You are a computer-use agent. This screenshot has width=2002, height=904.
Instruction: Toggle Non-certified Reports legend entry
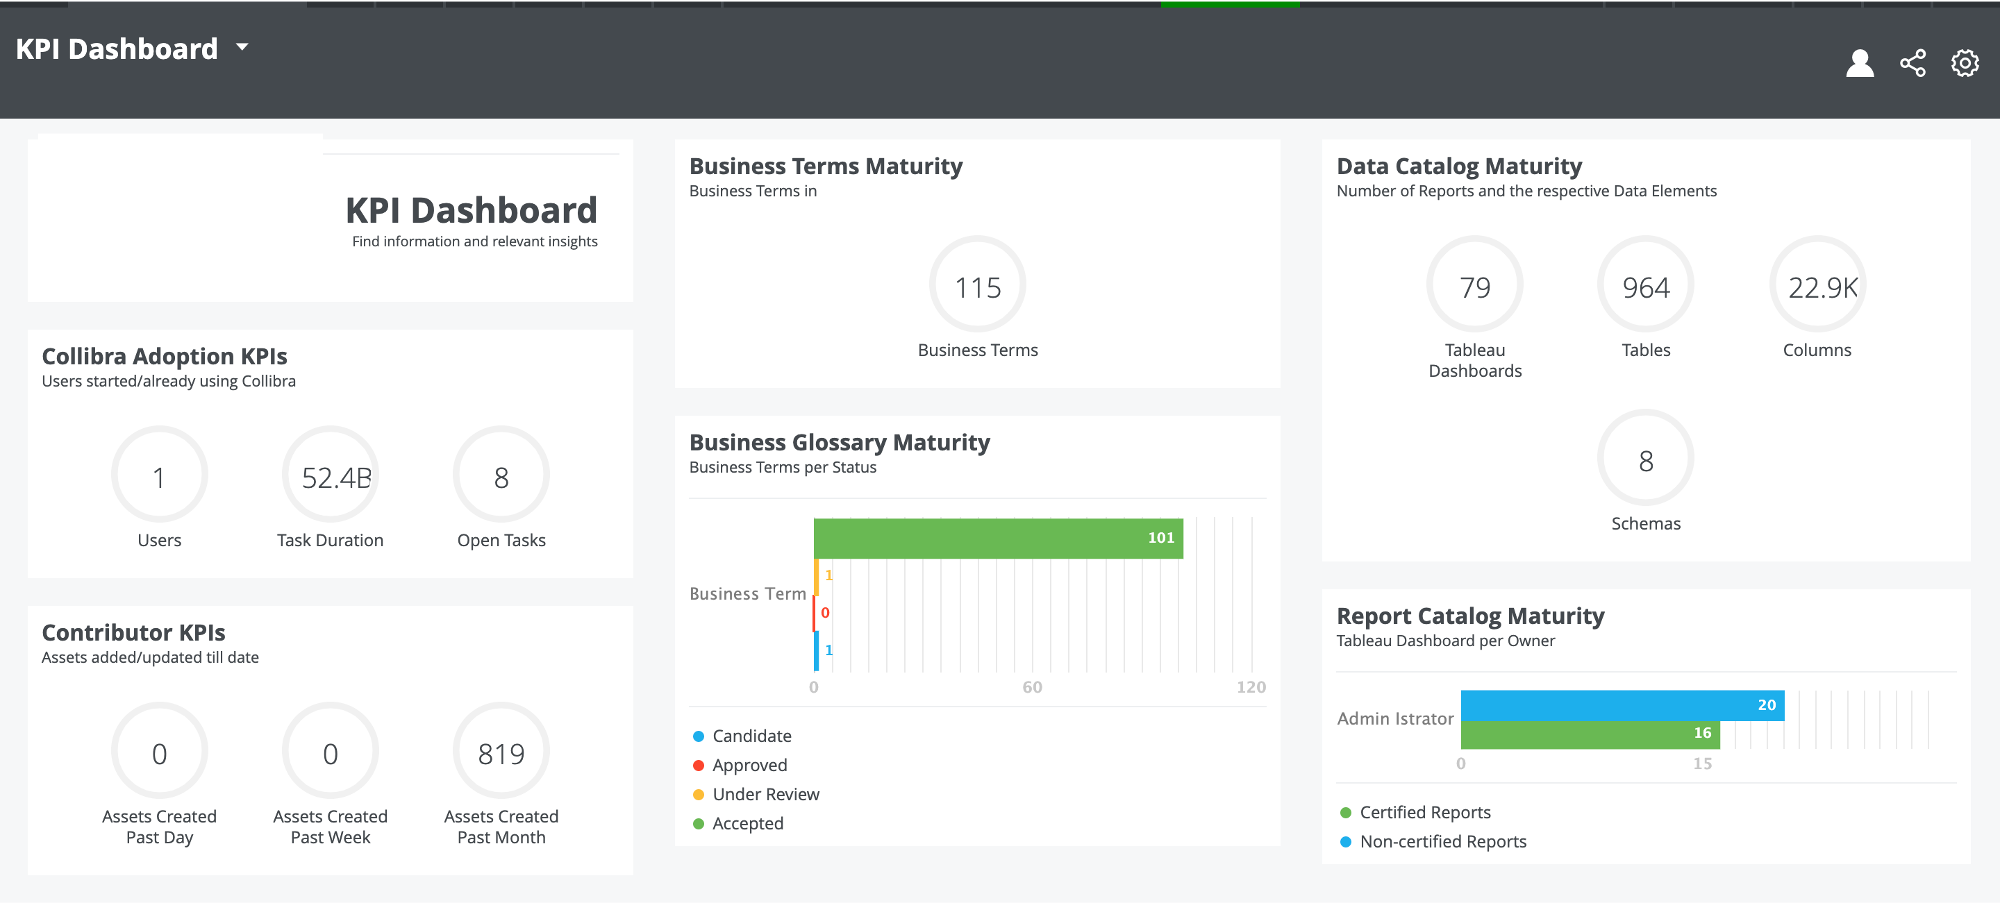click(x=1433, y=841)
